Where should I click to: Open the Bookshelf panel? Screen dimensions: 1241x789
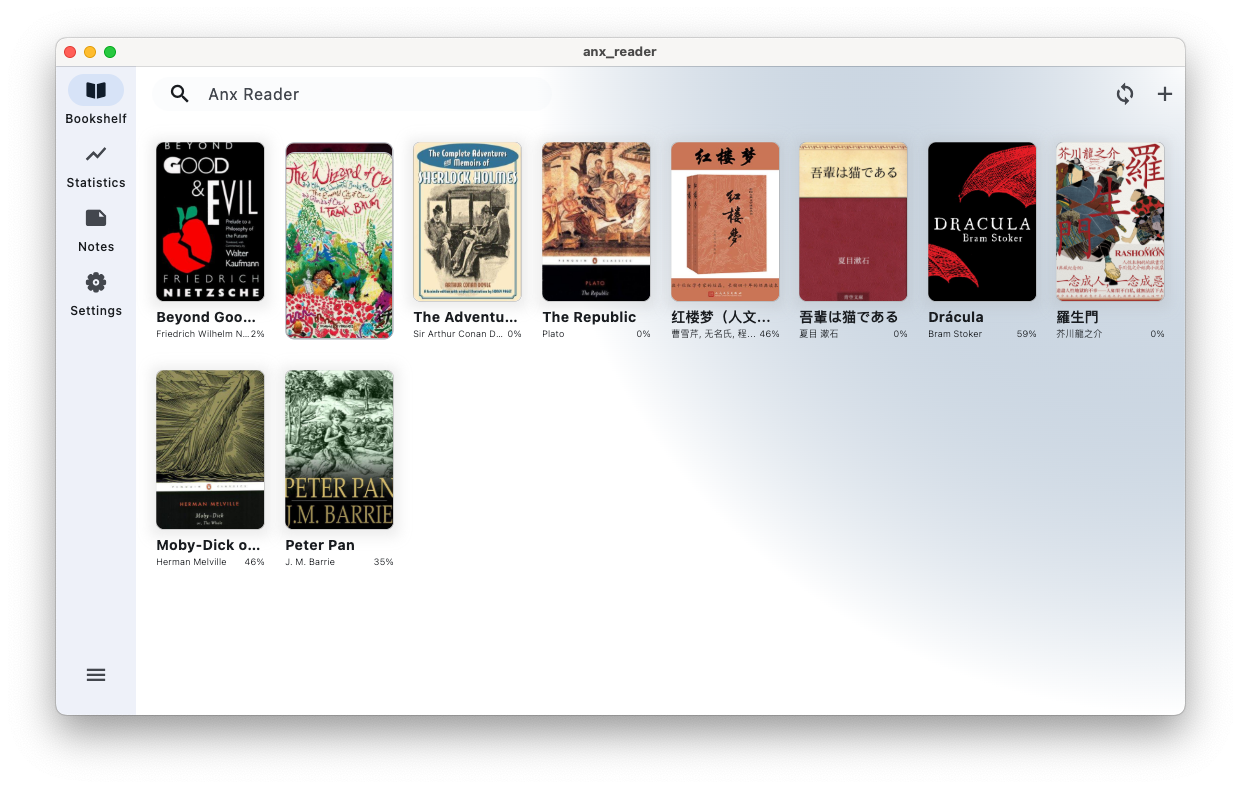click(95, 98)
